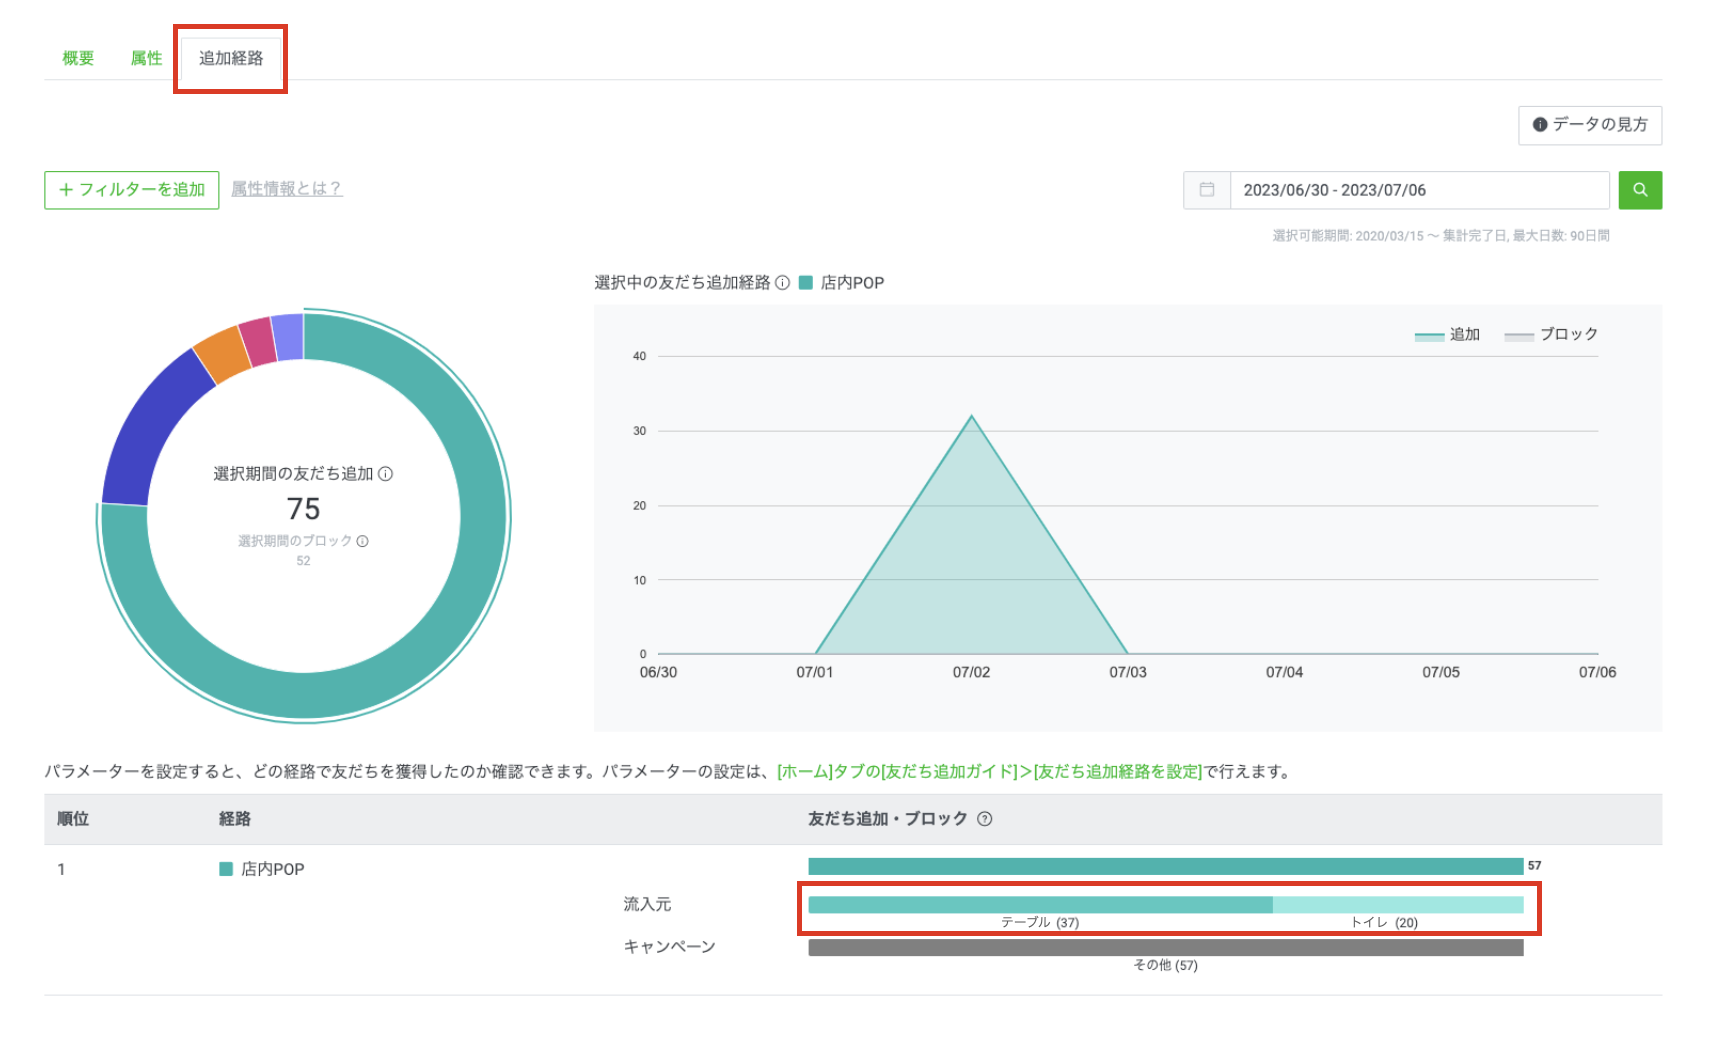Screen dimensions: 1716x1050
Task: Click the データの見方 button
Action: pyautogui.click(x=1590, y=125)
